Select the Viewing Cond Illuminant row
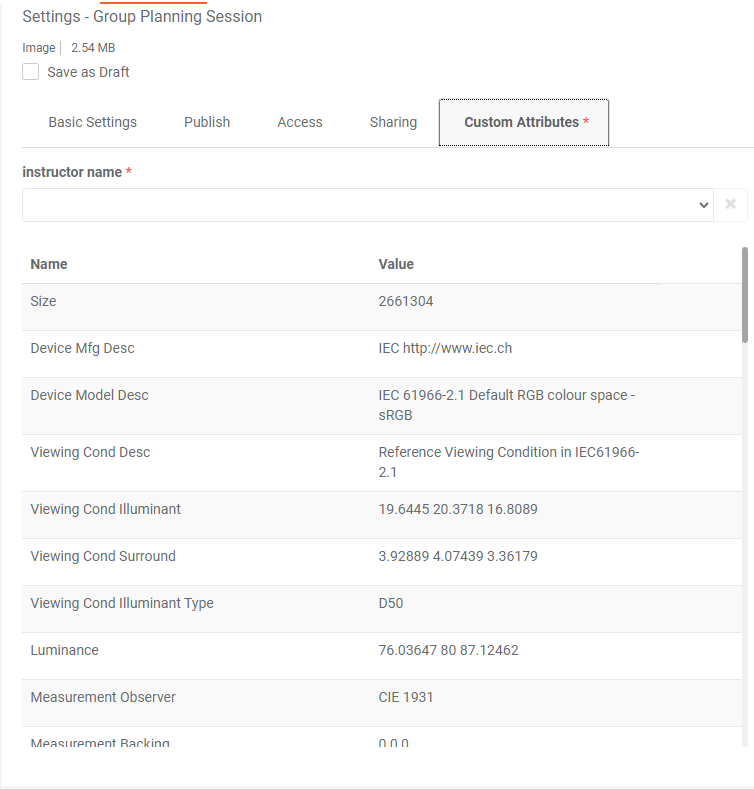The image size is (754, 789). click(x=105, y=509)
